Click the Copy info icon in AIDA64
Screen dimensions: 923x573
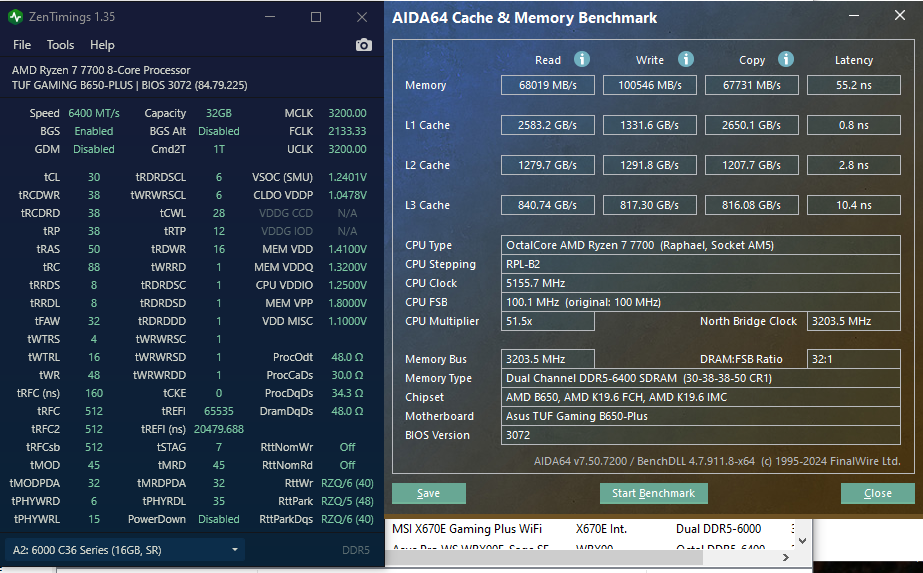[785, 59]
